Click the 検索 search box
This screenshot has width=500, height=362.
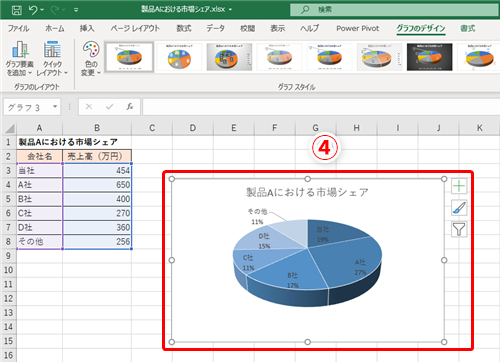395,10
